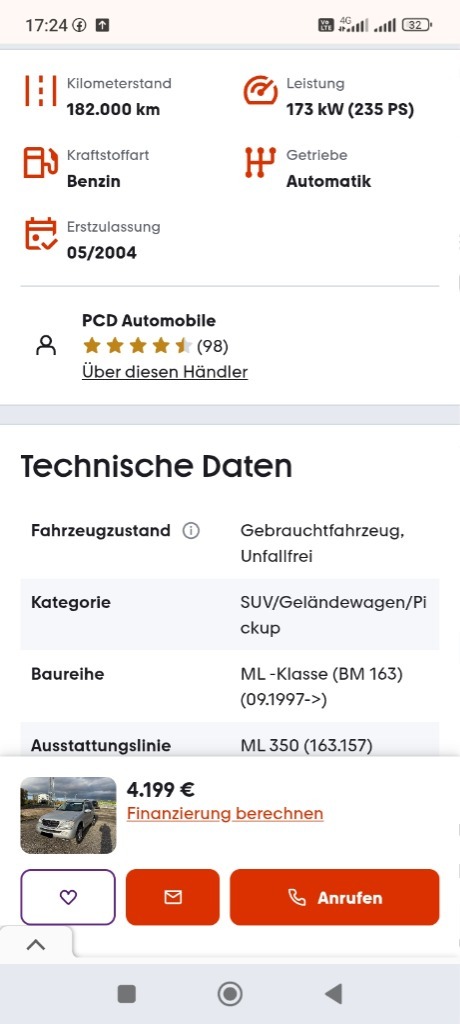The width and height of the screenshot is (460, 1024).
Task: Tap the Leistung speedometer icon
Action: (261, 91)
